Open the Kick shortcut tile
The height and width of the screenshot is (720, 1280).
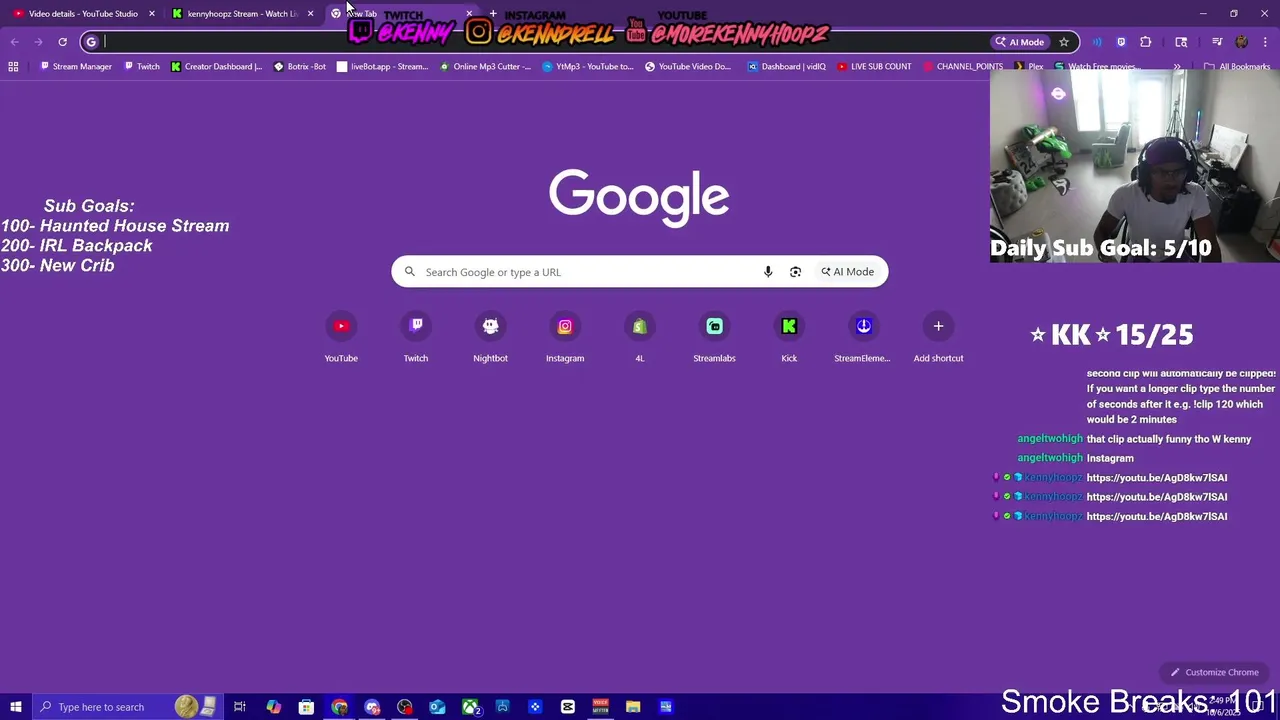[x=789, y=338]
